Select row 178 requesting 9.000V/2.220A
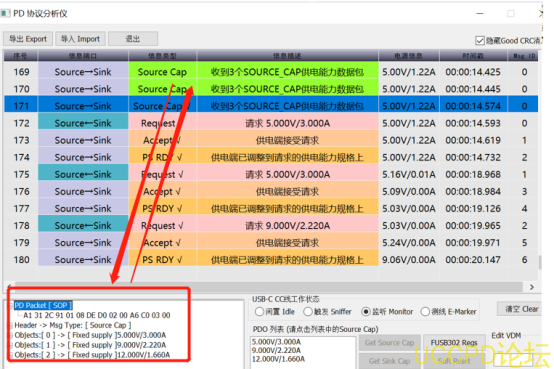The height and width of the screenshot is (369, 554). 271,226
